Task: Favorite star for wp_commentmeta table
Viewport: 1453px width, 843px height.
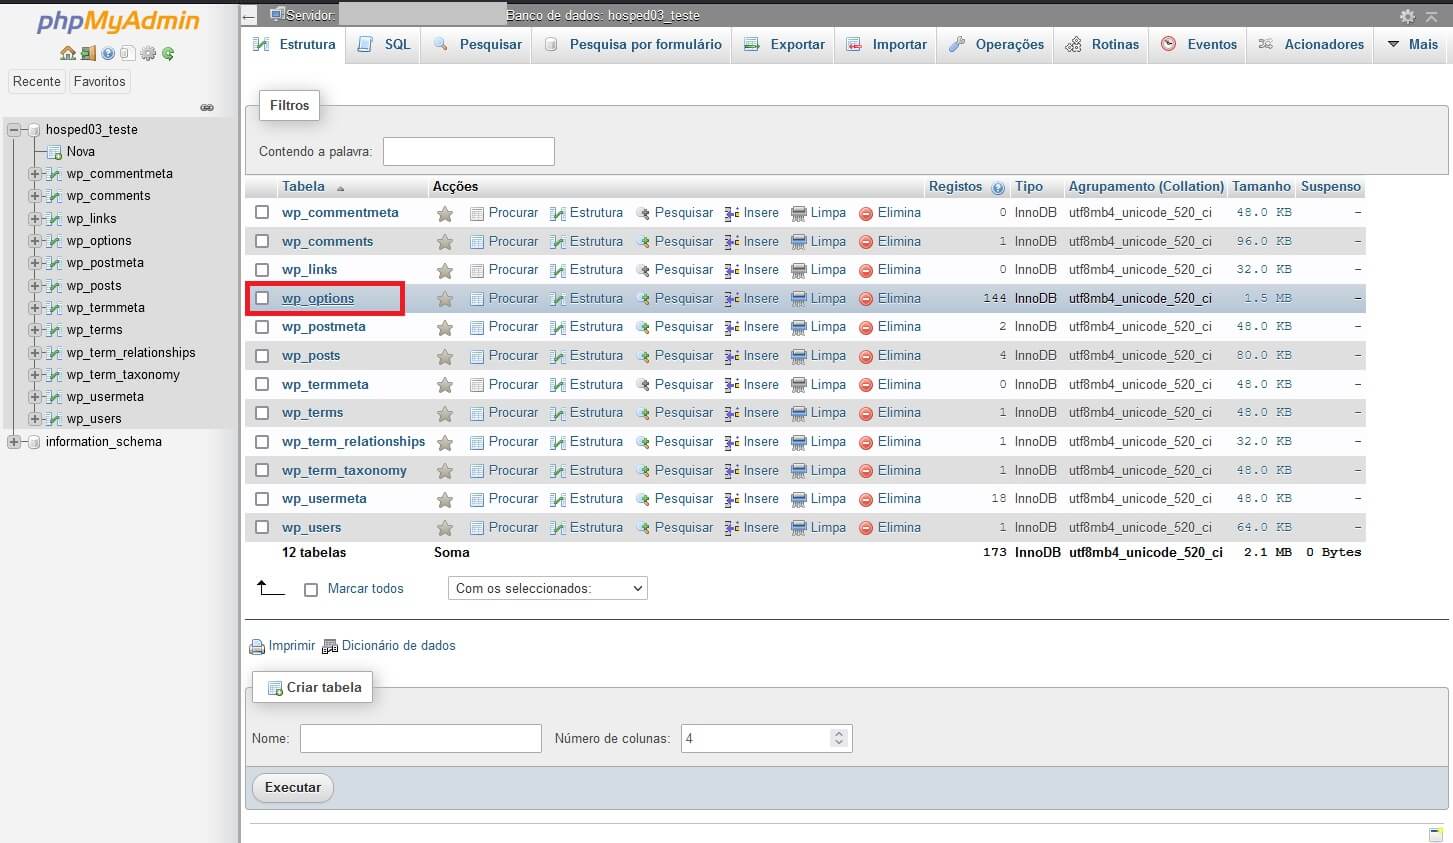Action: pyautogui.click(x=445, y=213)
